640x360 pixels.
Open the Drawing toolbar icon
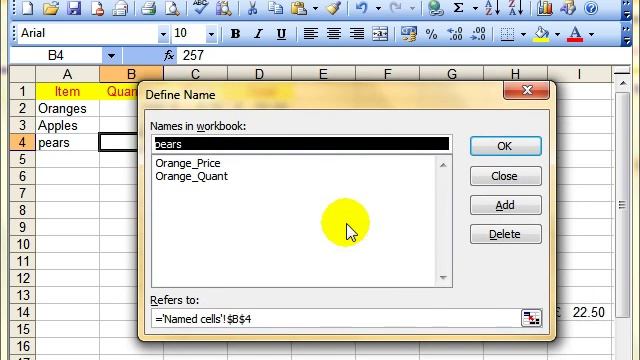(x=568, y=8)
